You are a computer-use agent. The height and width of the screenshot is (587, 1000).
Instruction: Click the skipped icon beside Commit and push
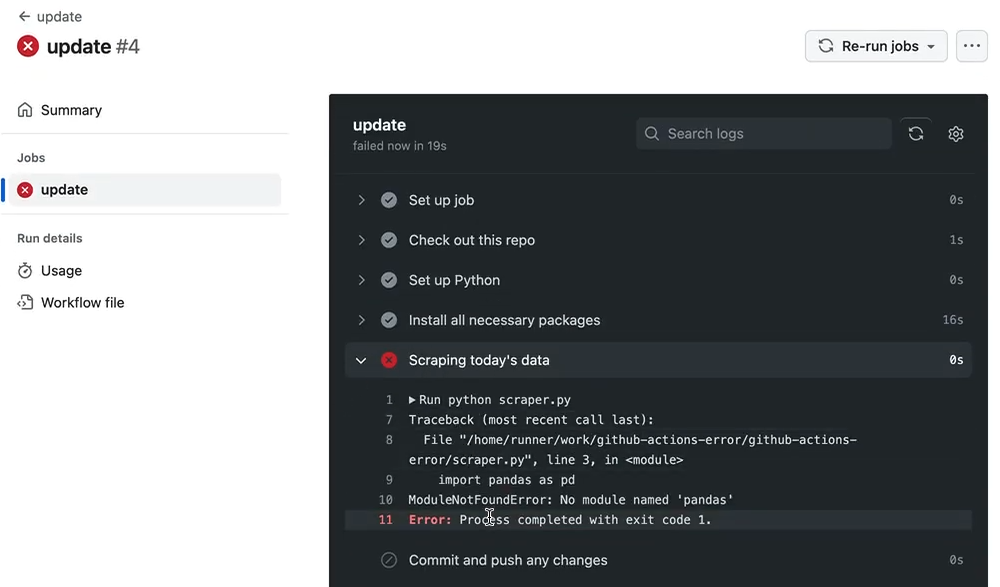point(389,560)
